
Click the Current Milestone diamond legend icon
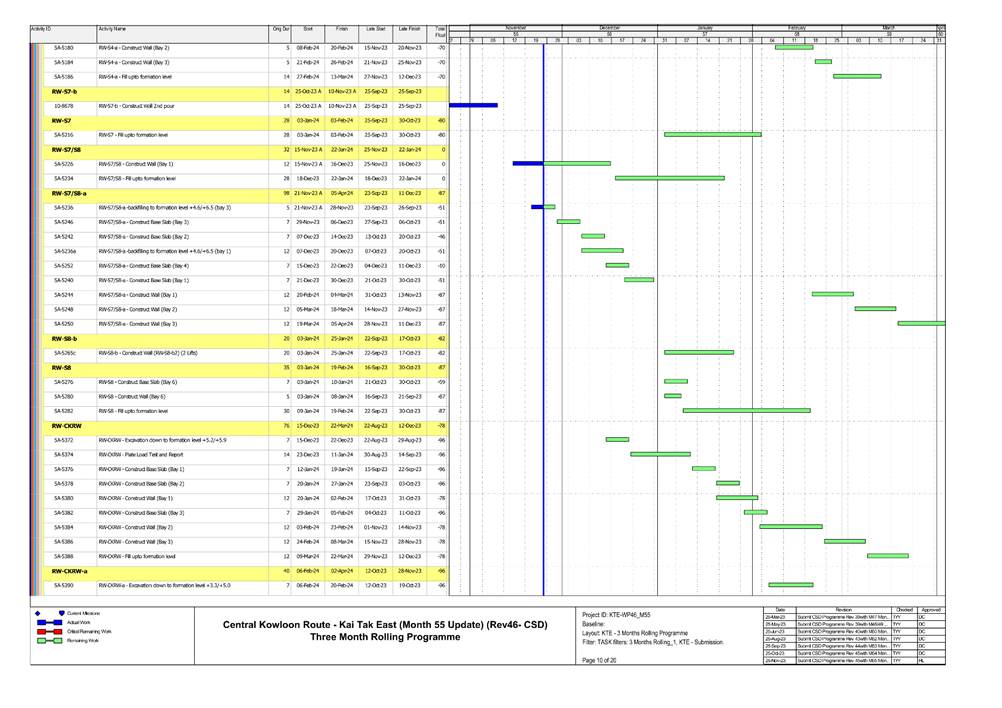[37, 612]
